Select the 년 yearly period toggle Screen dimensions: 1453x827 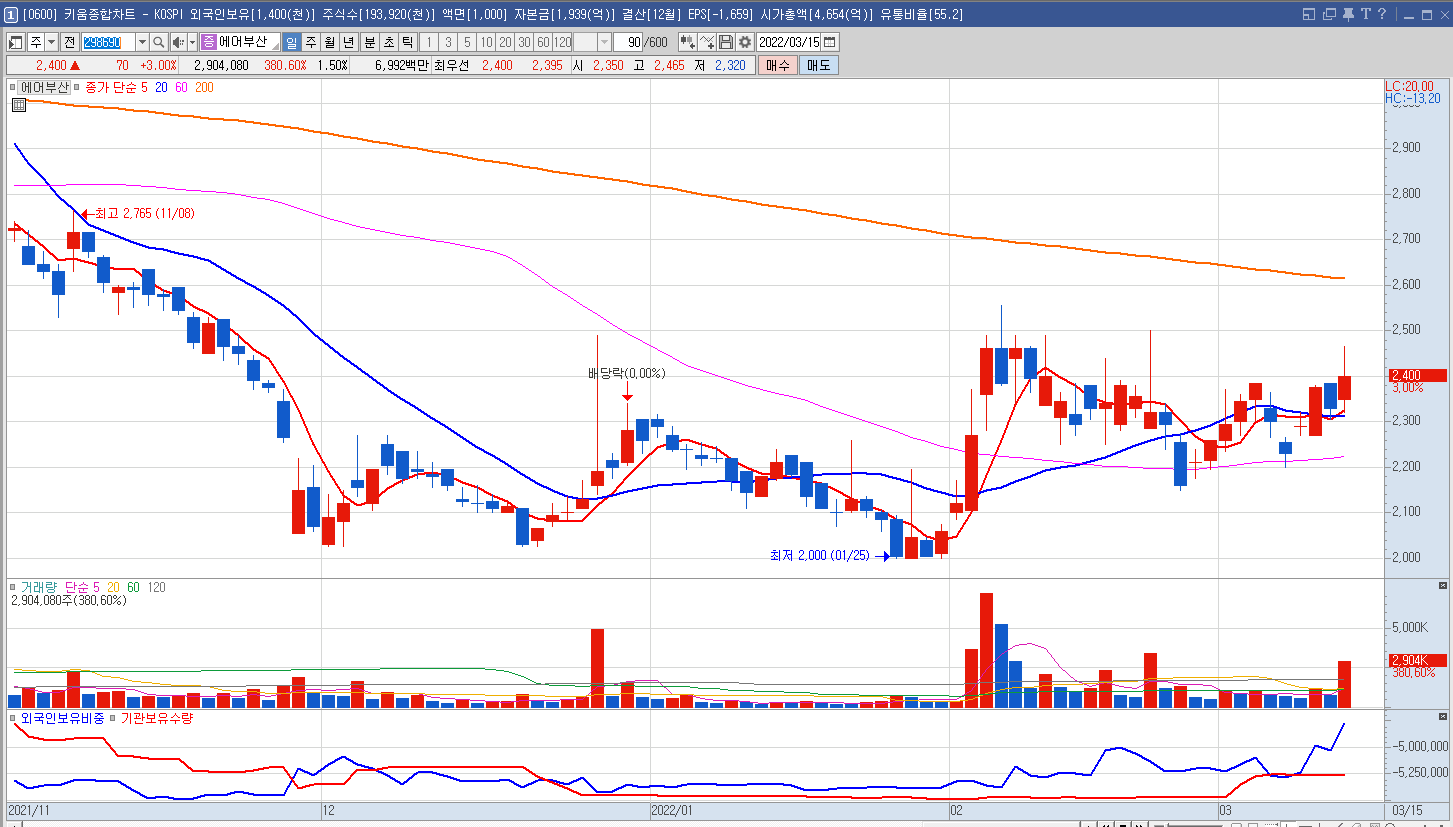tap(348, 42)
